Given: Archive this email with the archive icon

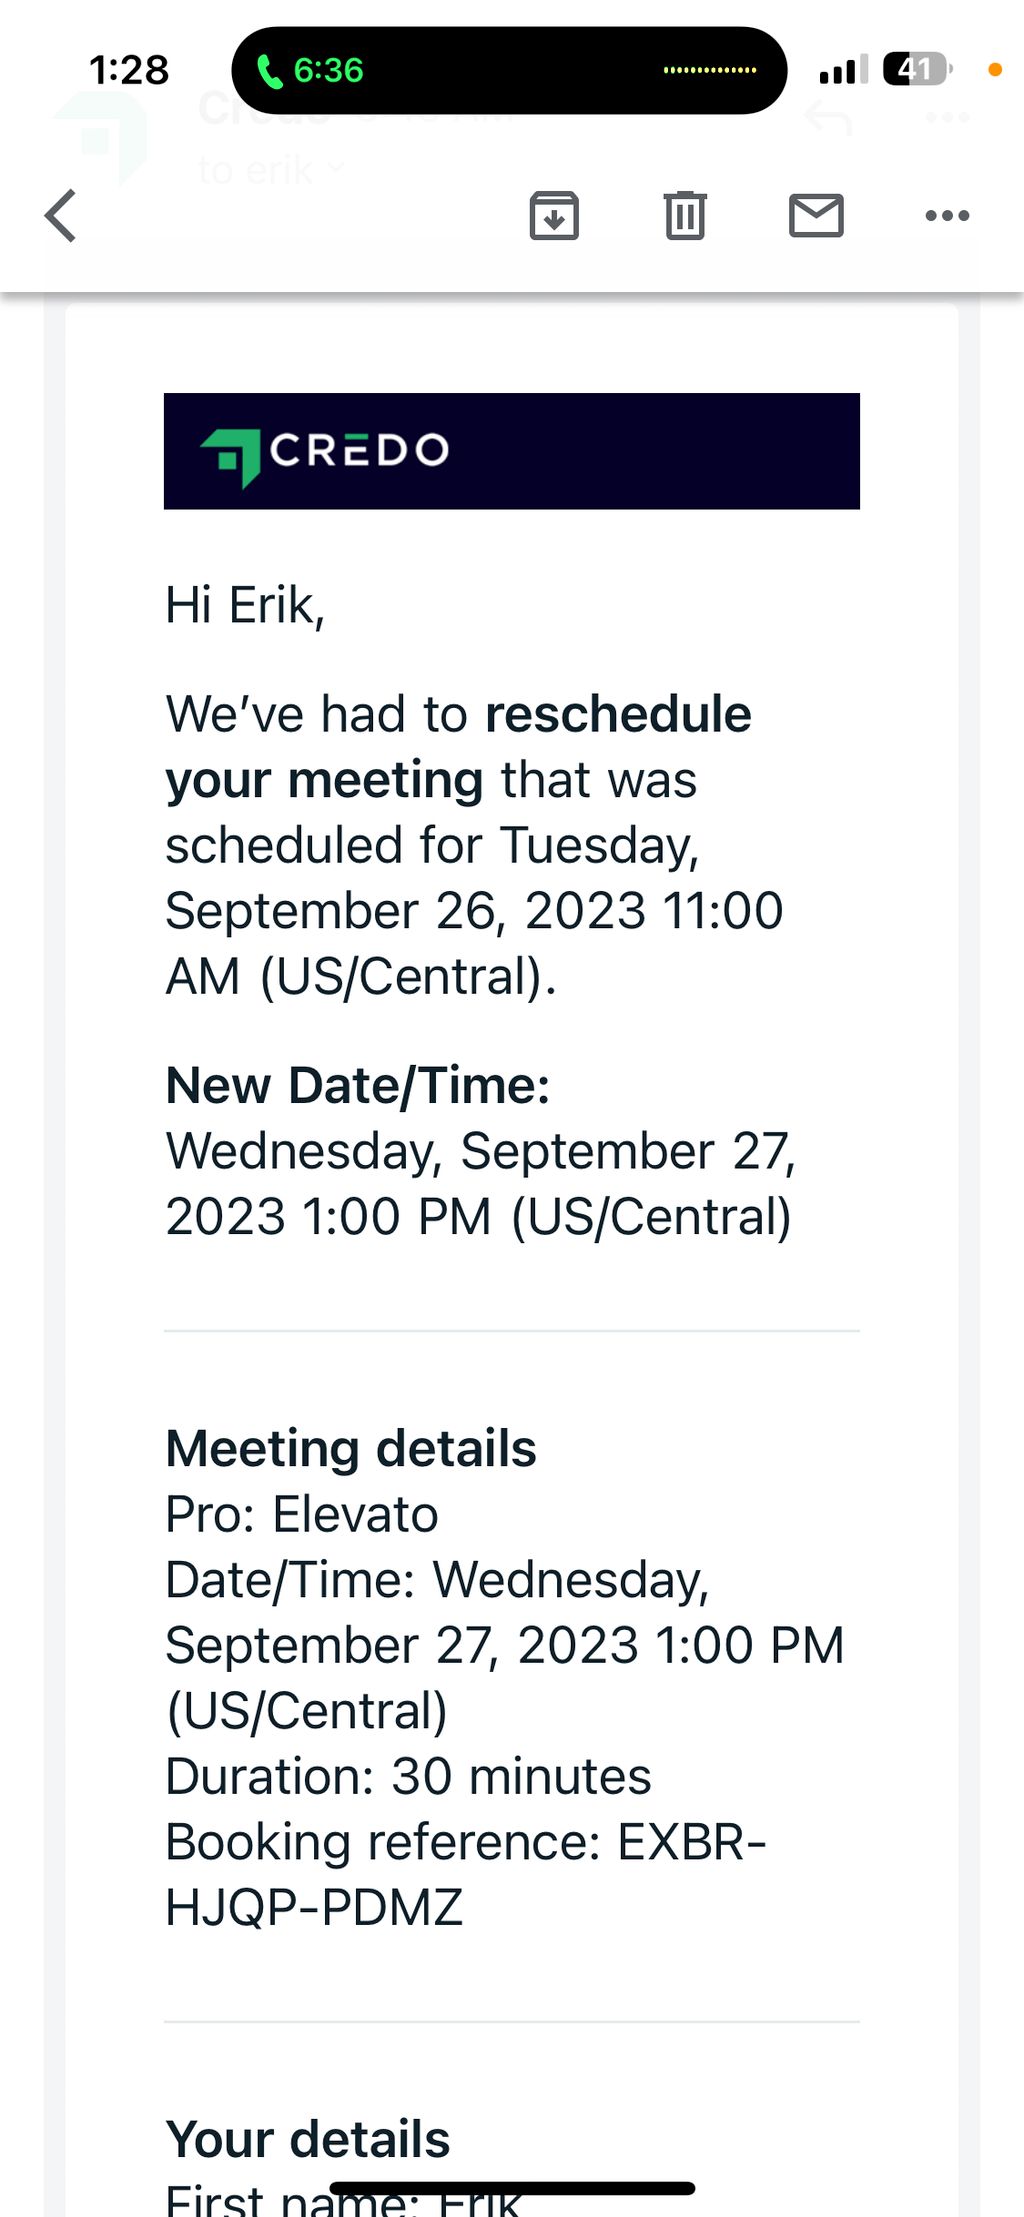Looking at the screenshot, I should coord(554,215).
